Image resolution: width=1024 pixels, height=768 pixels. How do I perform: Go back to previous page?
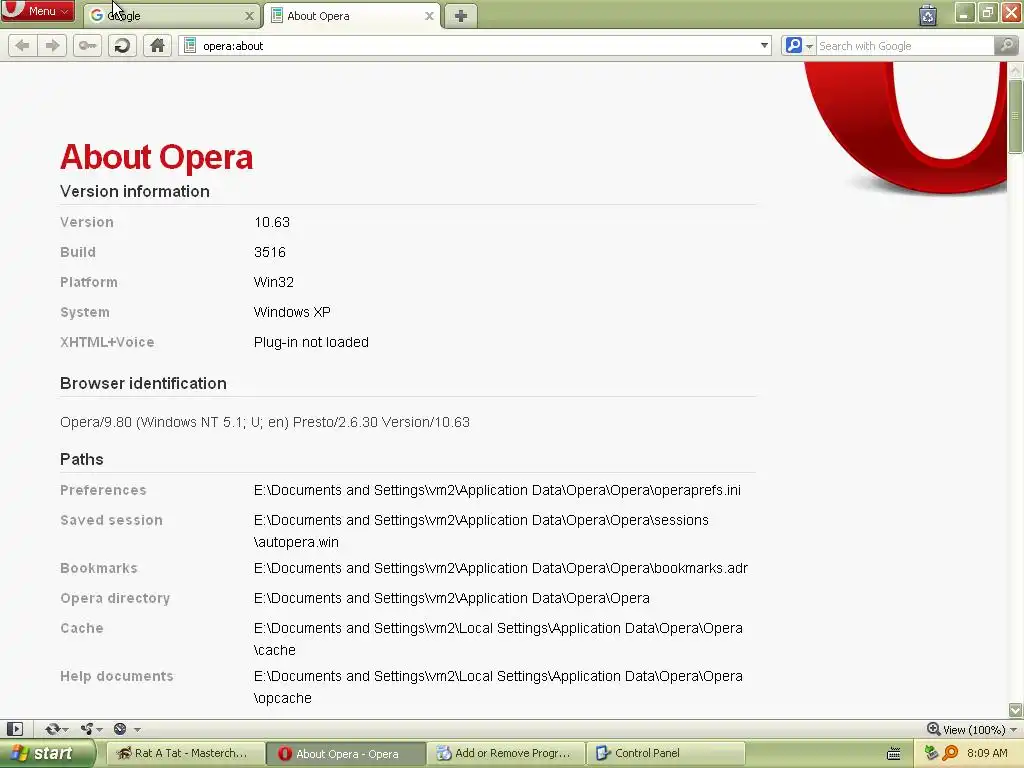pos(22,46)
